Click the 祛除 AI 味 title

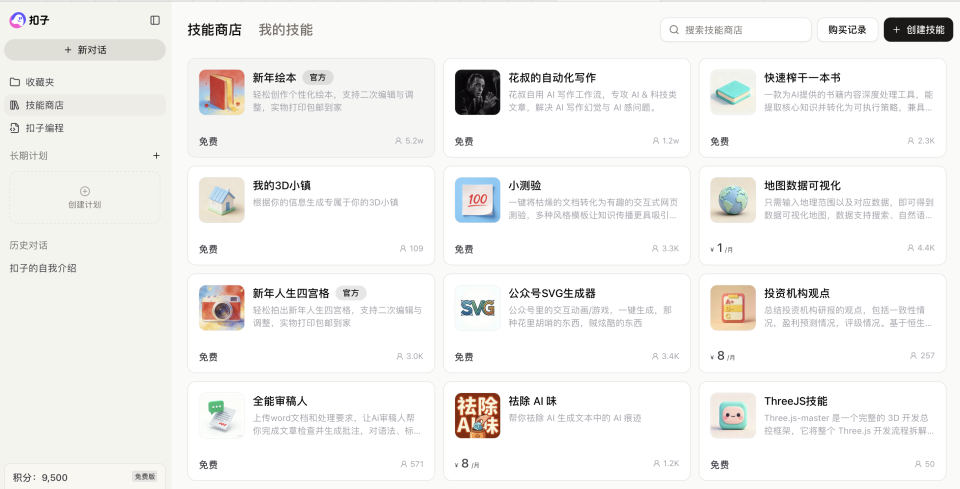pos(532,401)
